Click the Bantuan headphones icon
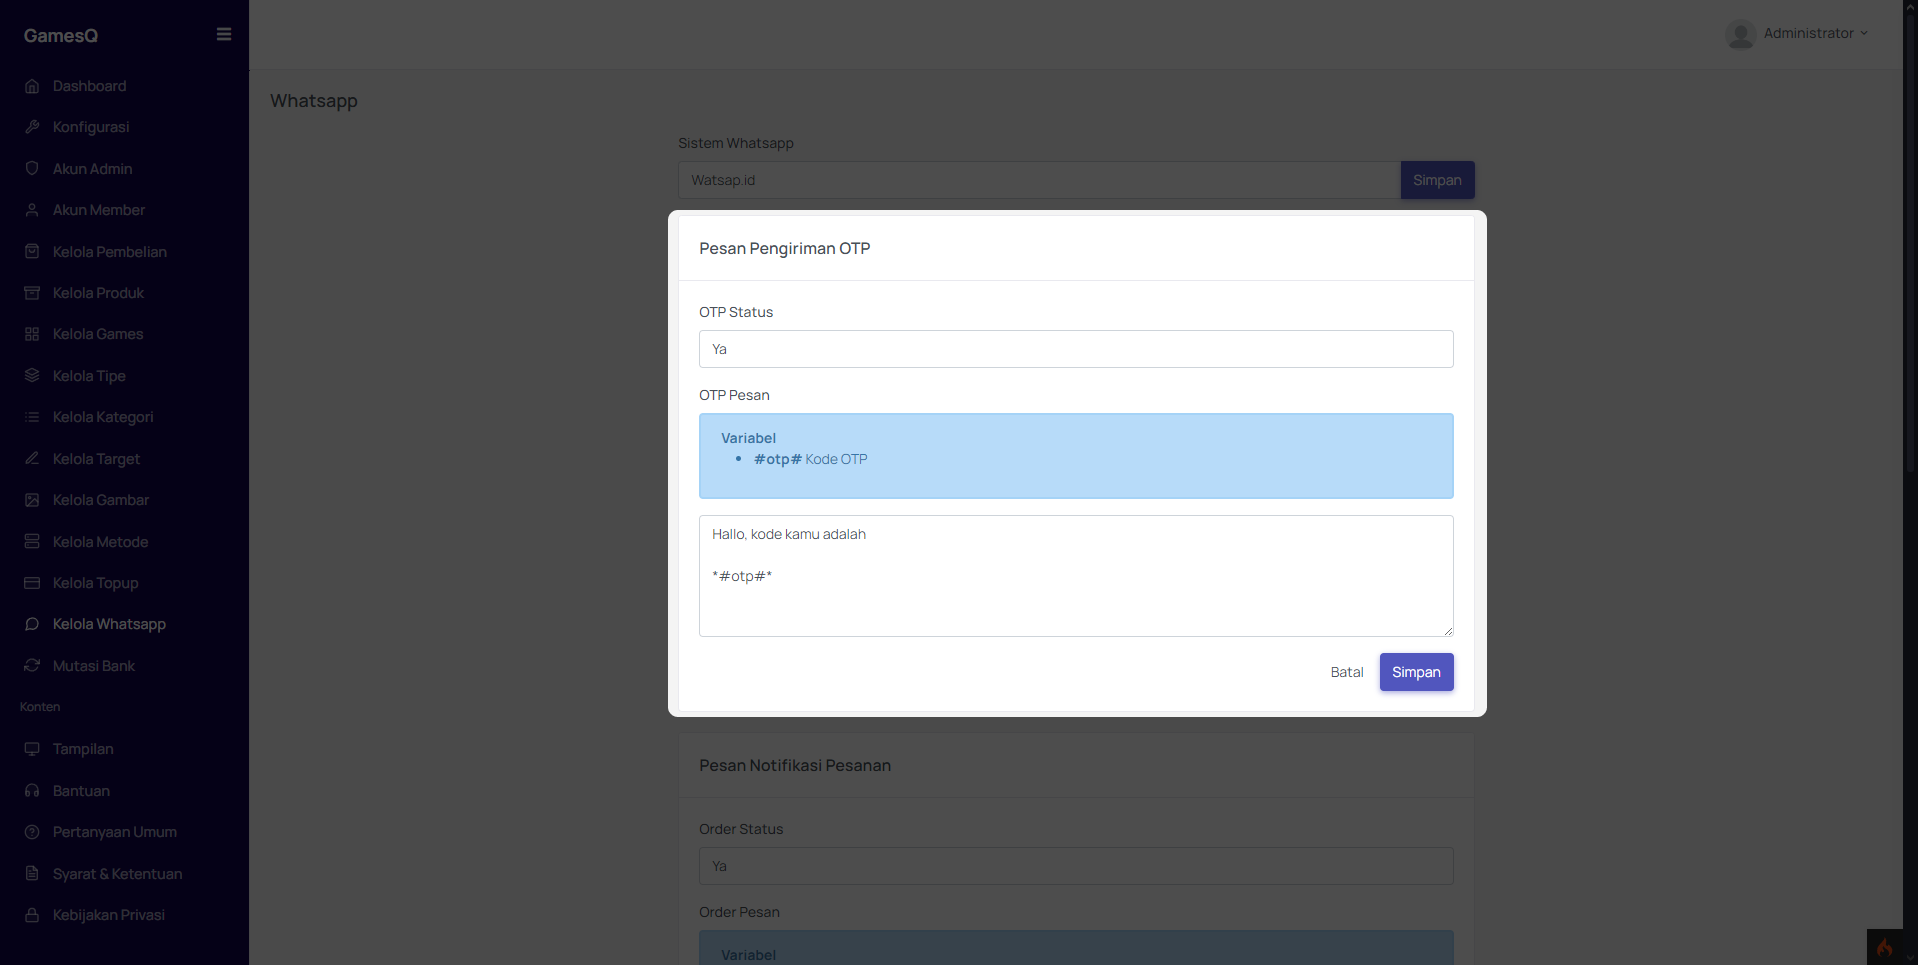This screenshot has width=1918, height=965. click(x=32, y=791)
